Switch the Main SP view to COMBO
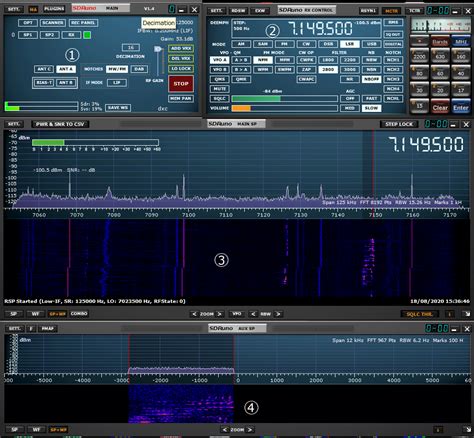The width and height of the screenshot is (474, 438). click(x=79, y=314)
